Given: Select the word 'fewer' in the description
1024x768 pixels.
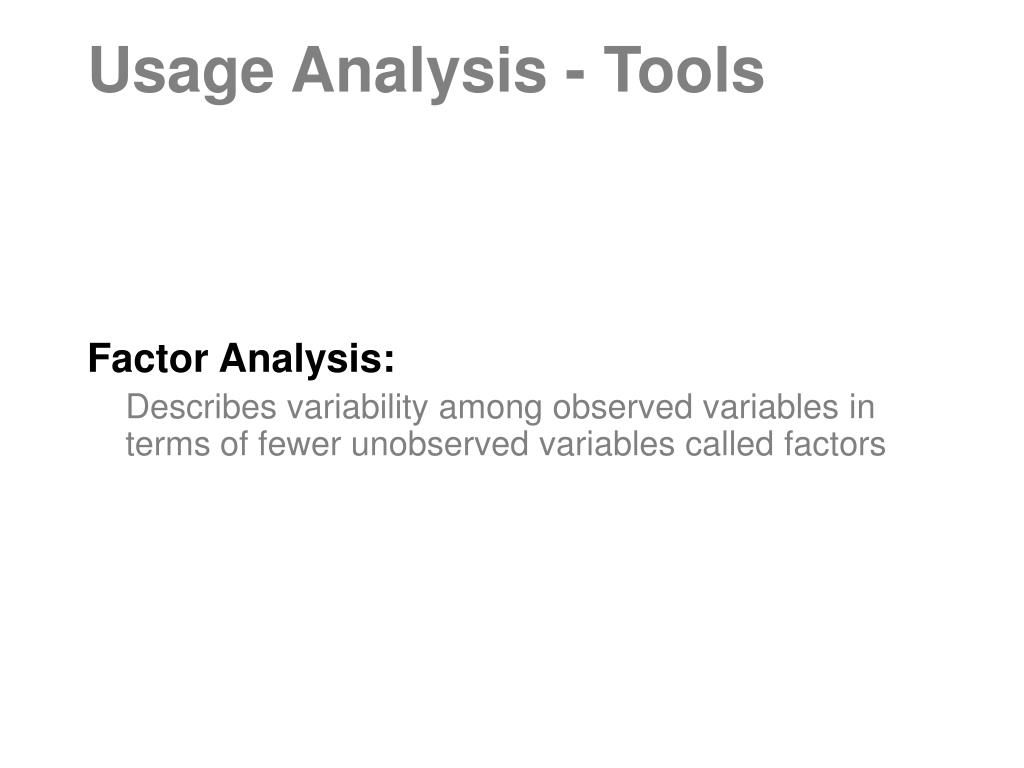Looking at the screenshot, I should pyautogui.click(x=299, y=444).
